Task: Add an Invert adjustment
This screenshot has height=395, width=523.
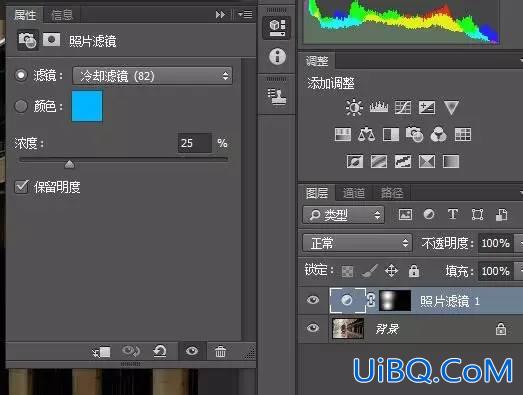Action: 355,162
